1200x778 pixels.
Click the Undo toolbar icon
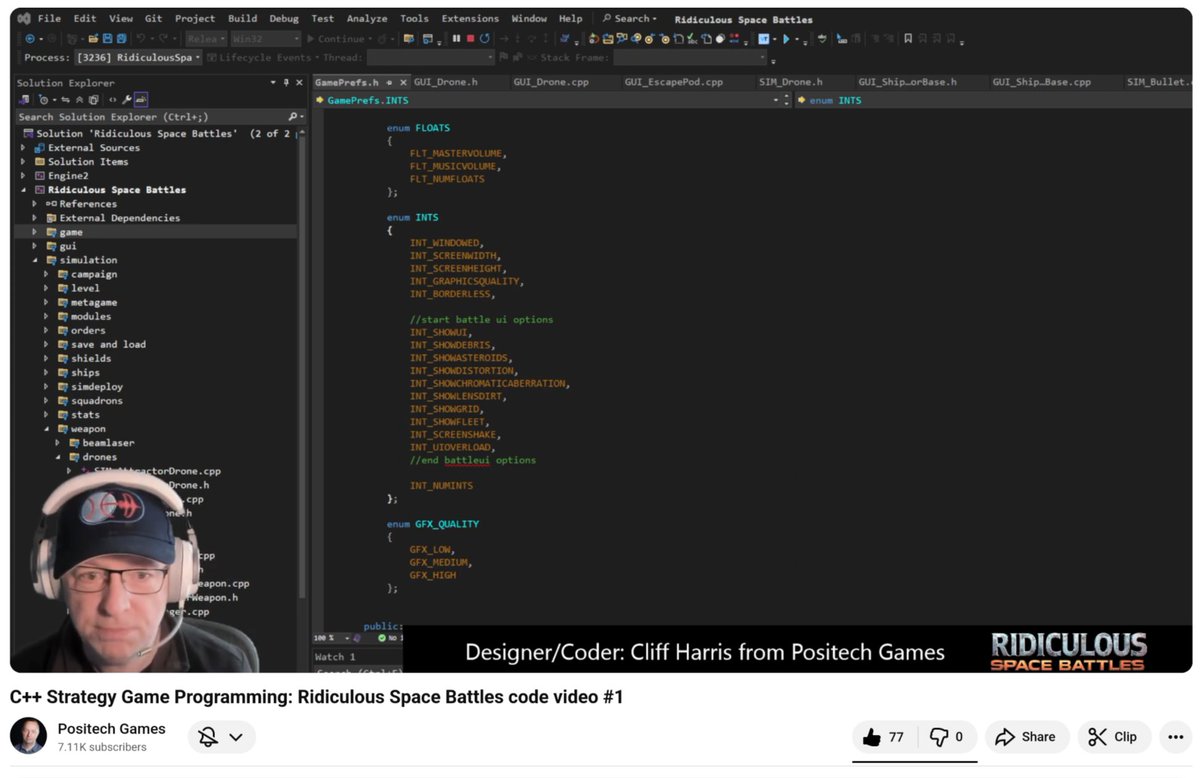(141, 39)
